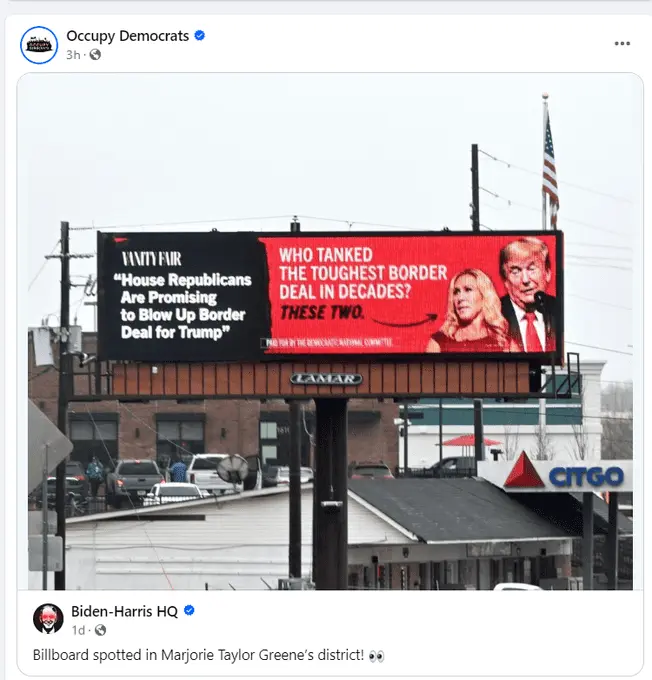Open the billboard photo in full view
652x680 pixels.
pos(330,332)
